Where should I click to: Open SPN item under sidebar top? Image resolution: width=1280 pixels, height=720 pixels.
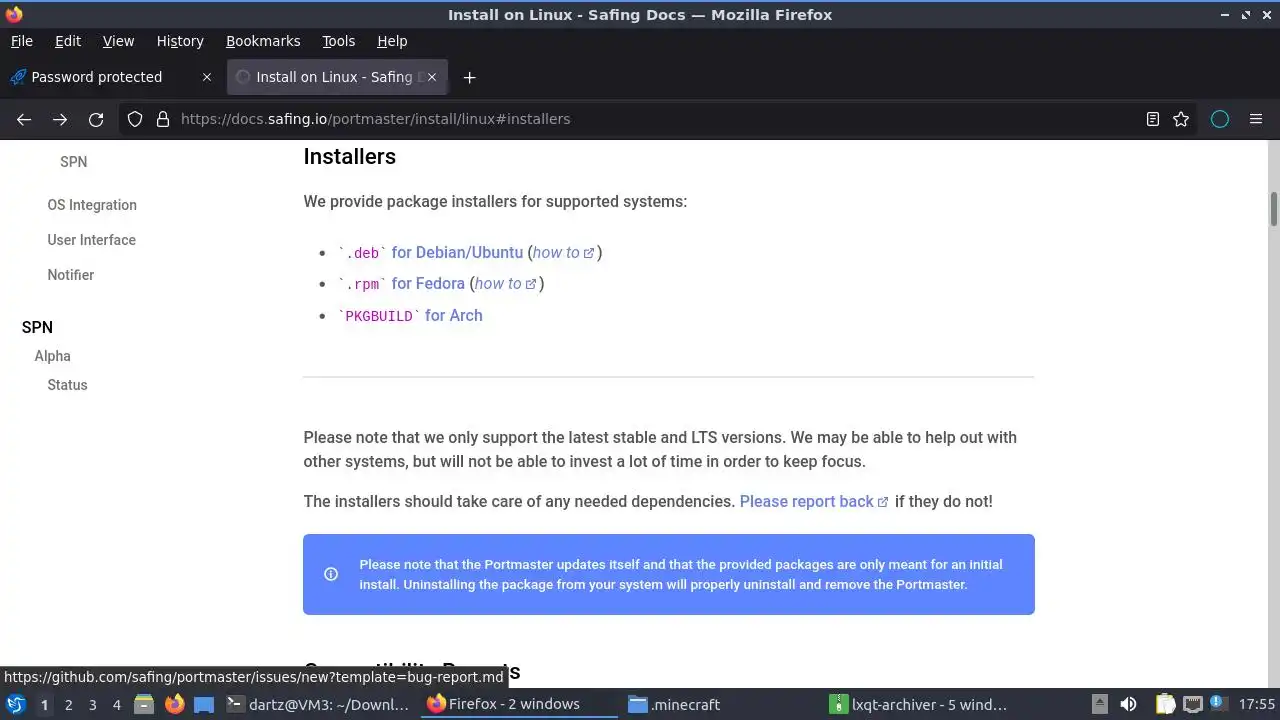pyautogui.click(x=73, y=162)
